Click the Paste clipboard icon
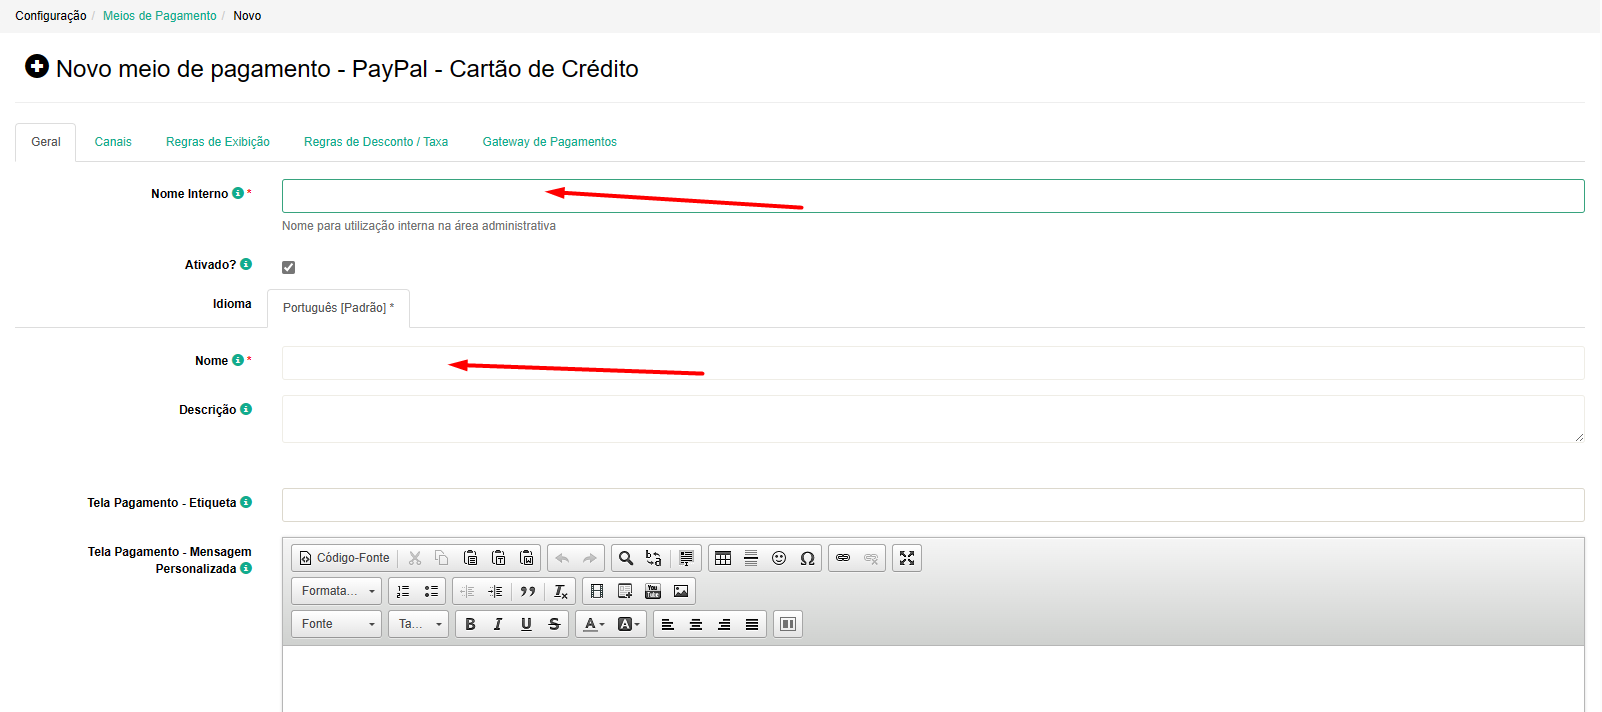Screen dimensions: 1602x712 point(470,558)
